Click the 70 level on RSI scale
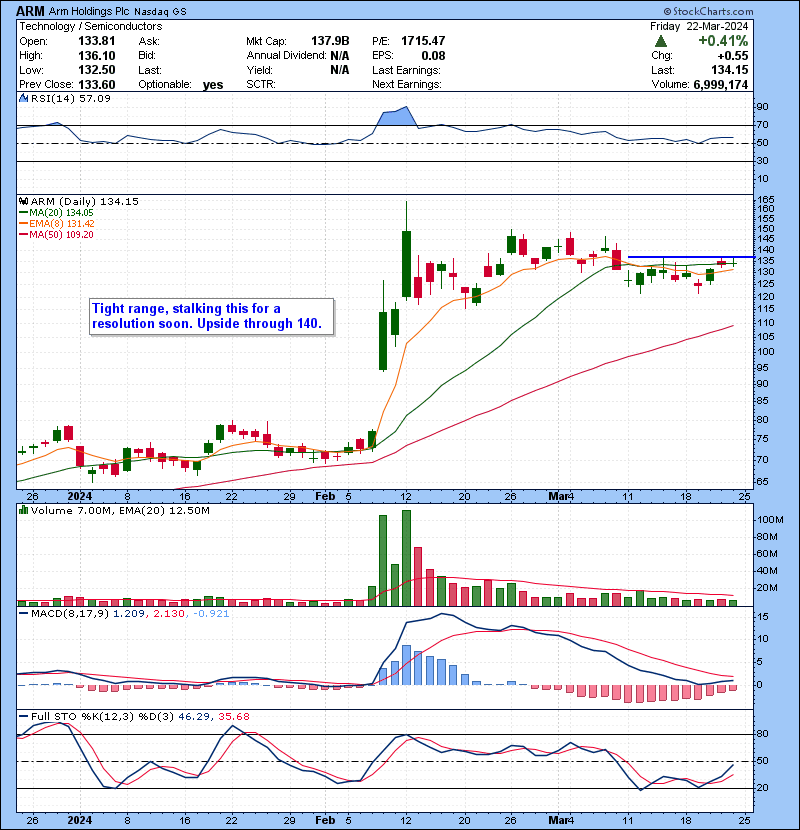This screenshot has height=830, width=800. 763,125
